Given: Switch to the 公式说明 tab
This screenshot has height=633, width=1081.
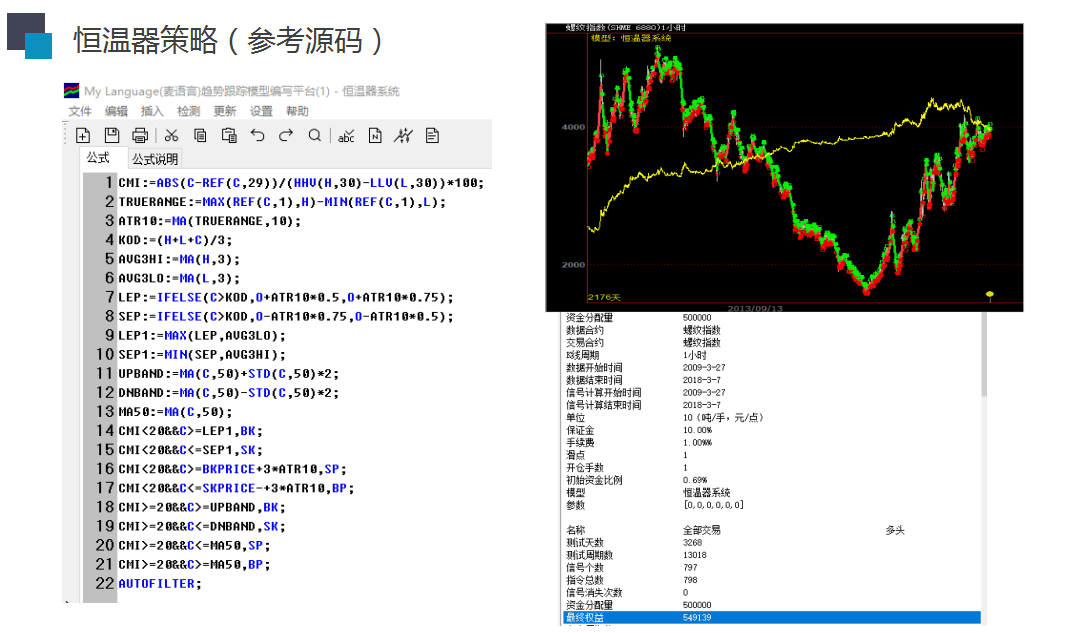Looking at the screenshot, I should [155, 159].
